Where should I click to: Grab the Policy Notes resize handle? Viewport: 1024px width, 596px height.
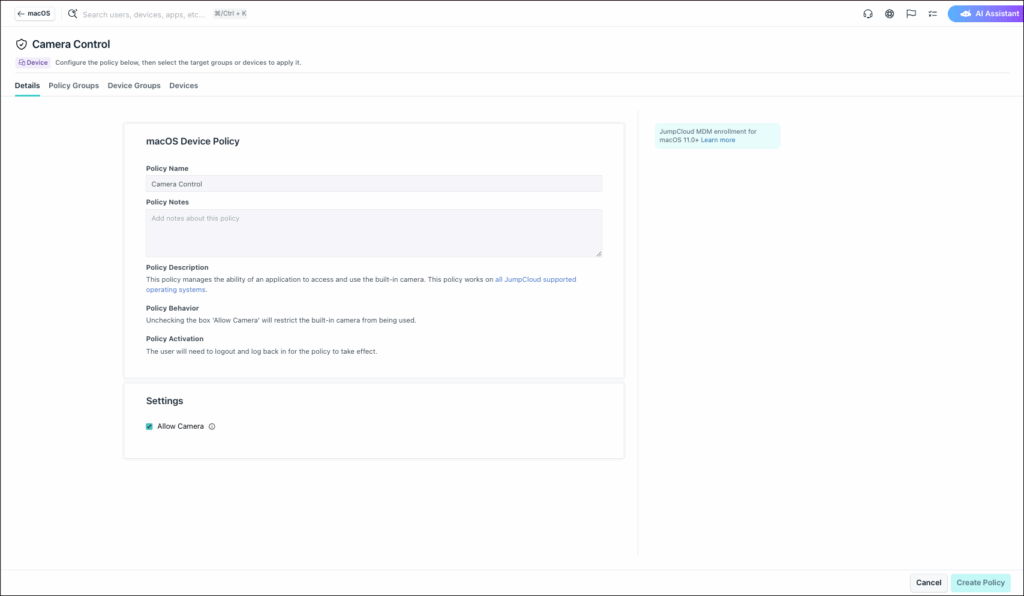(598, 253)
